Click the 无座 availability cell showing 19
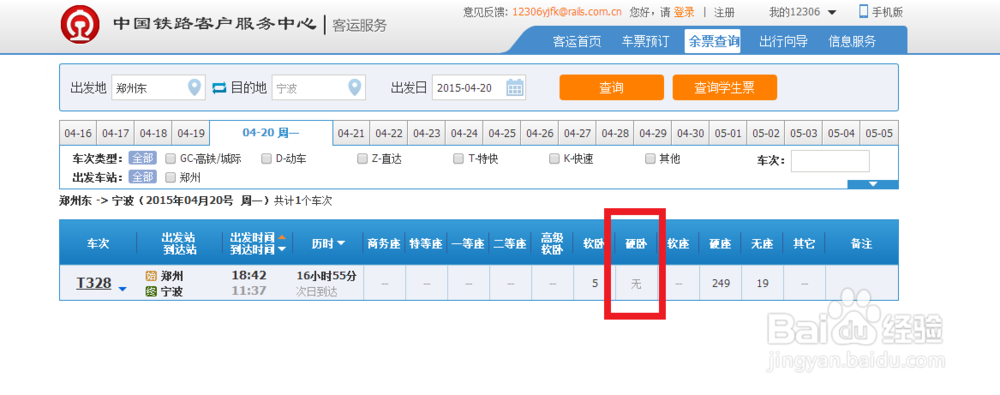This screenshot has height=395, width=1000. pos(762,283)
